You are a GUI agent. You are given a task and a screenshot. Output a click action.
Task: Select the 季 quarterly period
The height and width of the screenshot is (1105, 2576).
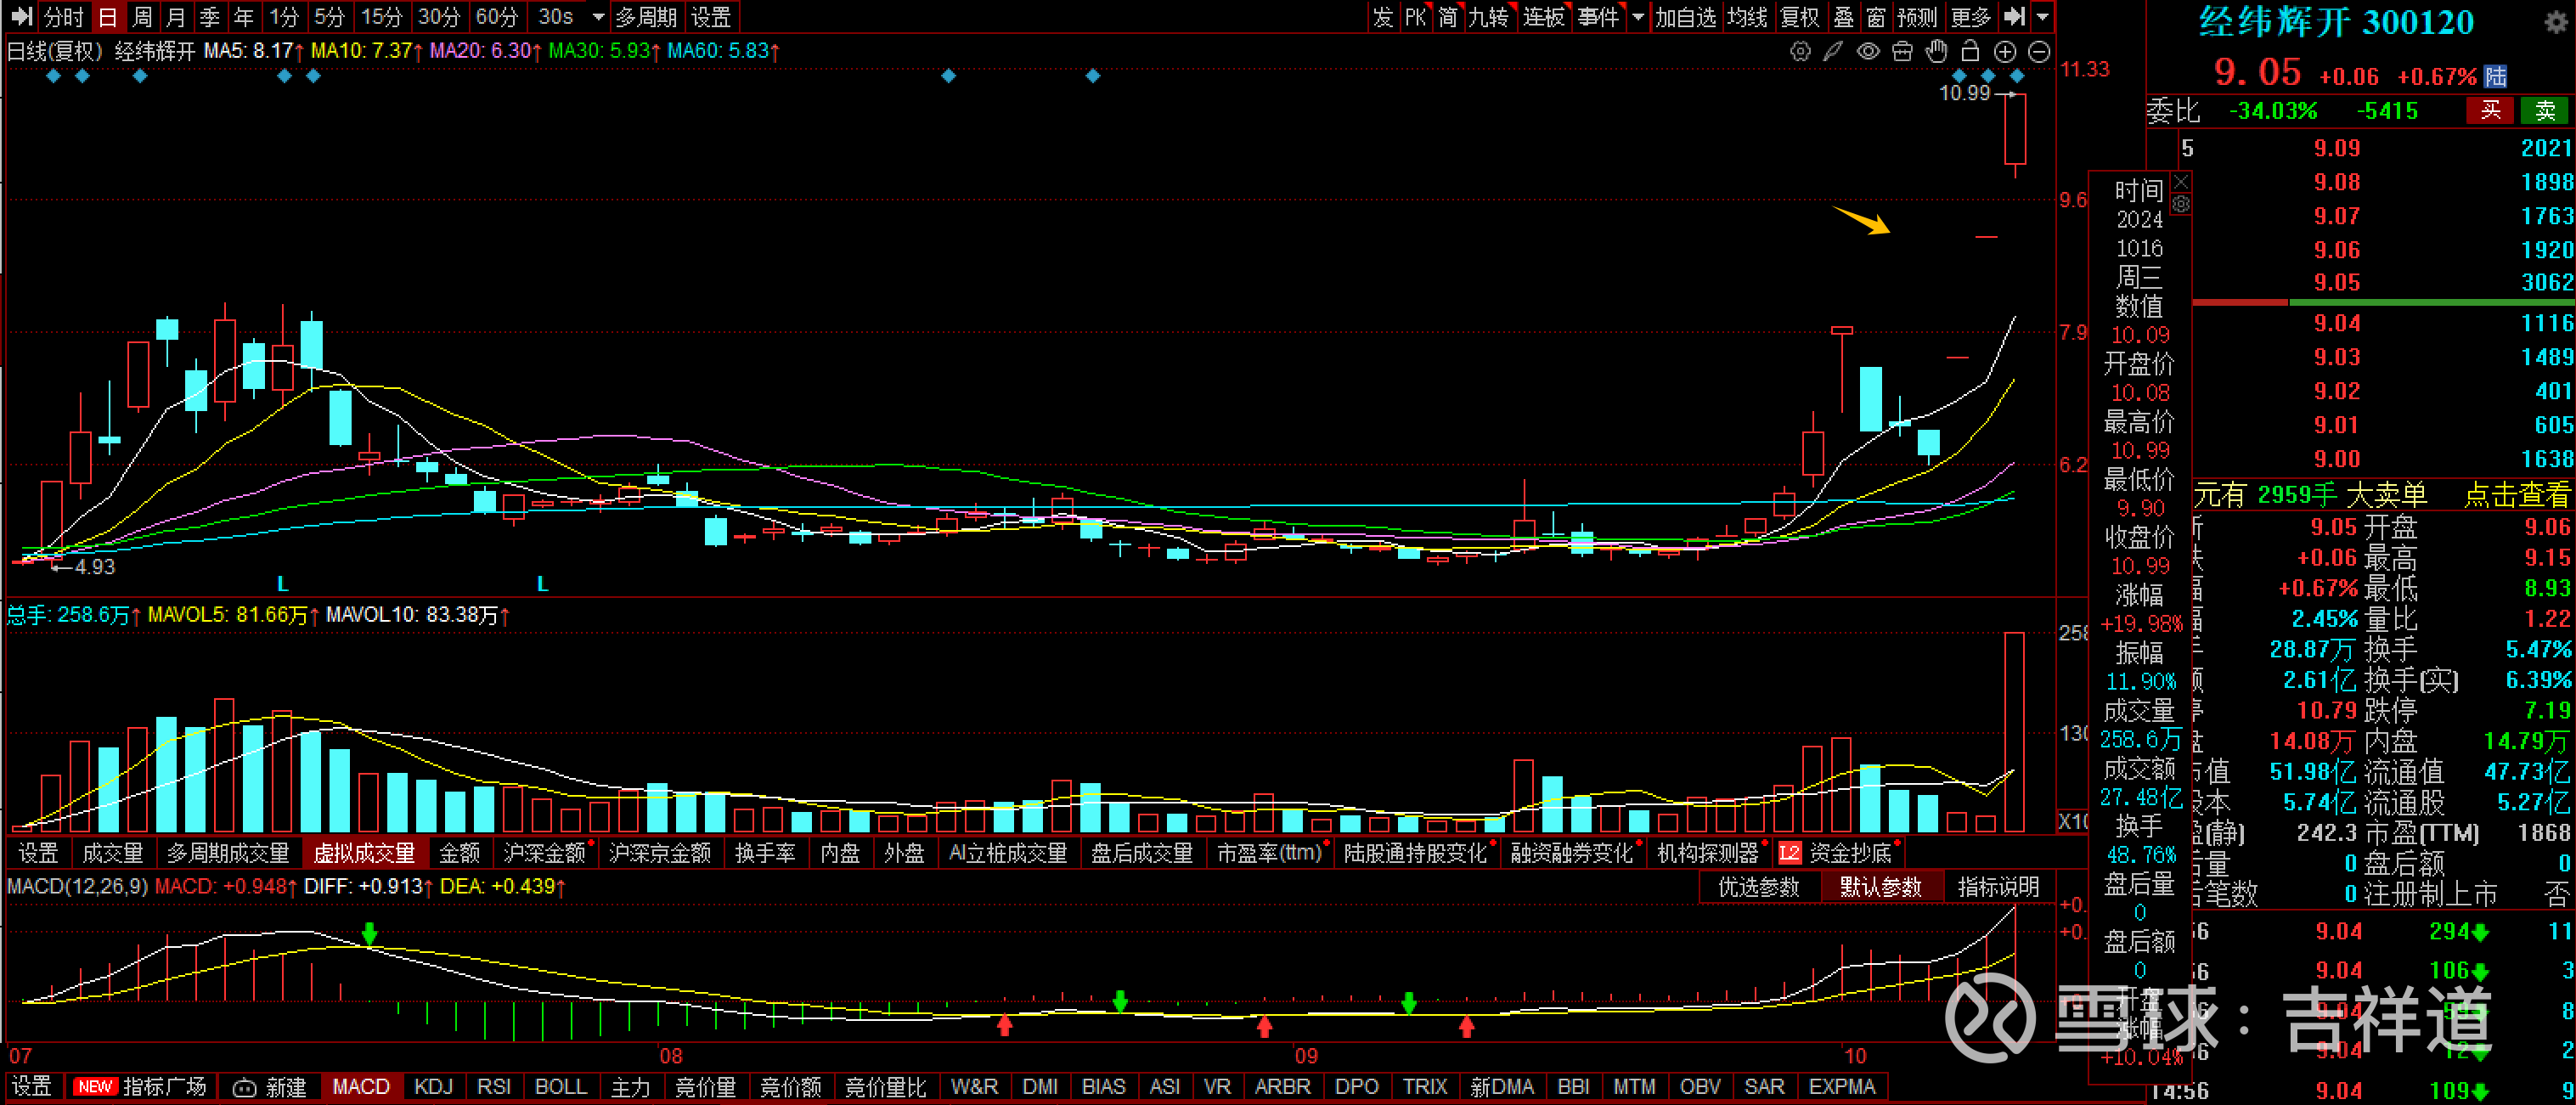tap(210, 17)
